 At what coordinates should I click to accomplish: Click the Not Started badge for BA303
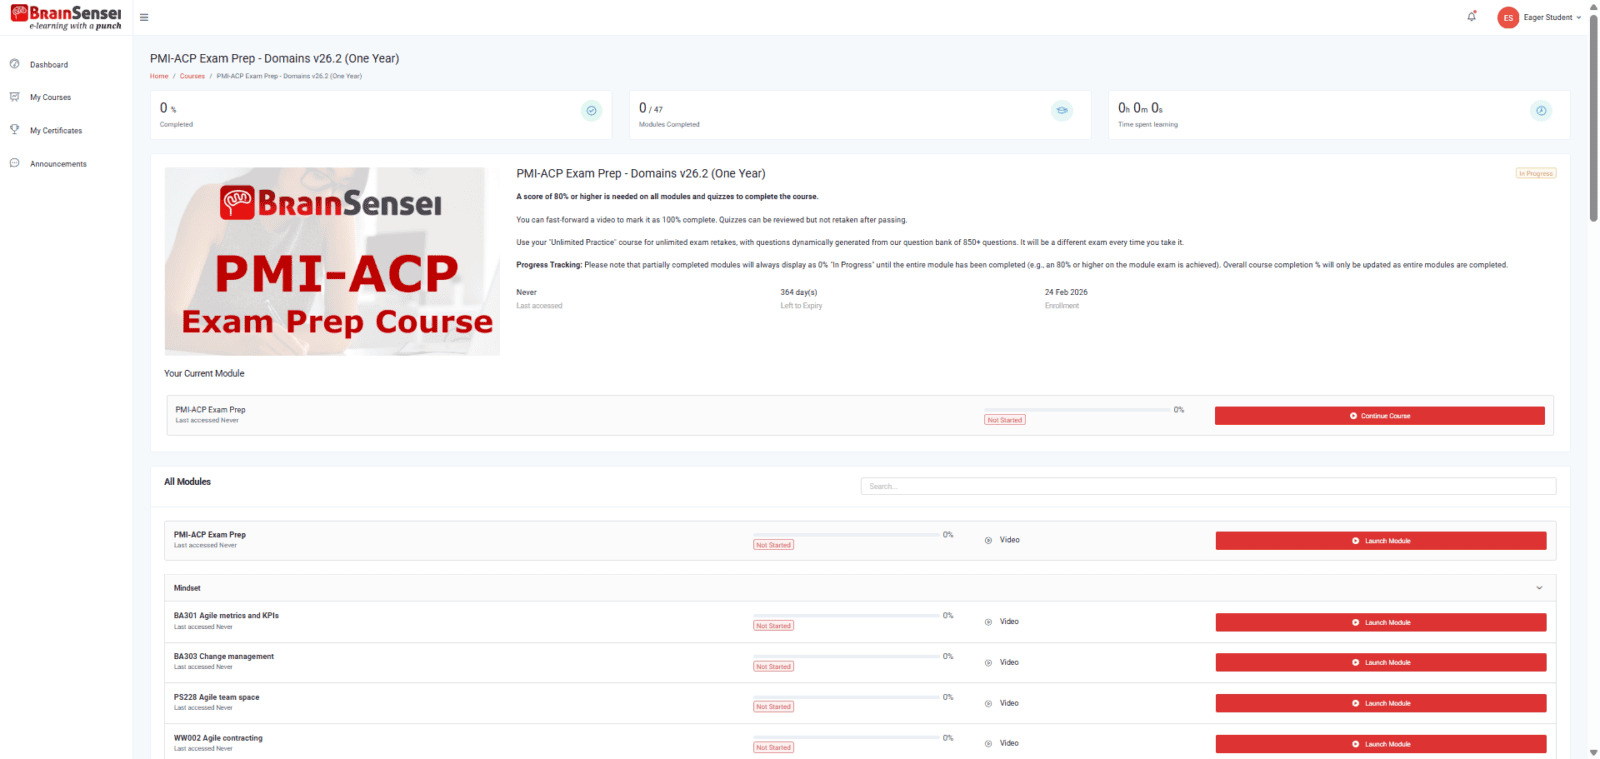click(x=774, y=667)
